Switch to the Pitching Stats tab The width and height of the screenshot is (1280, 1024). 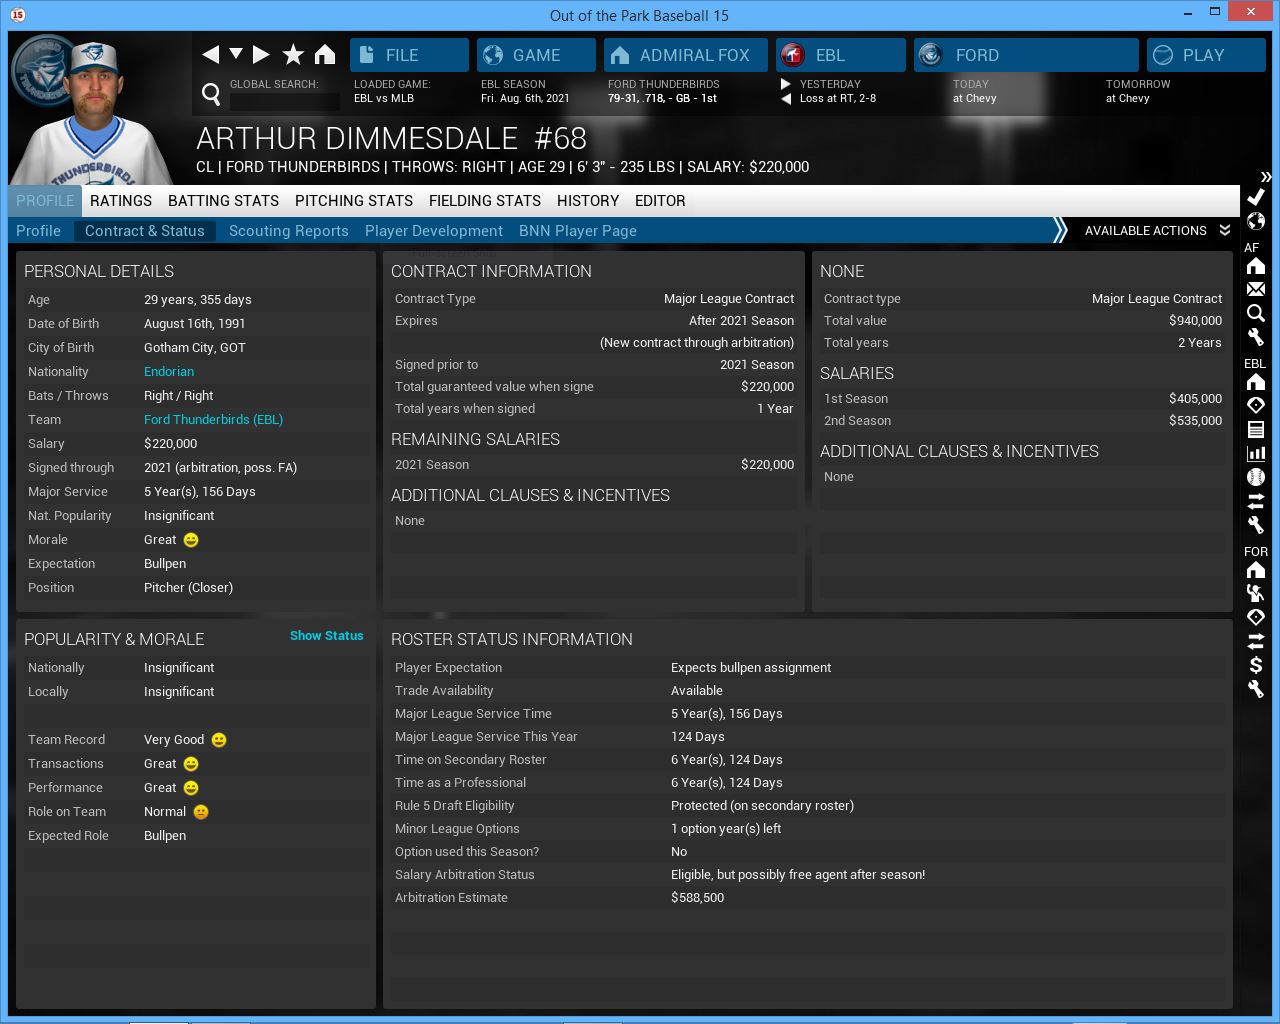click(353, 201)
